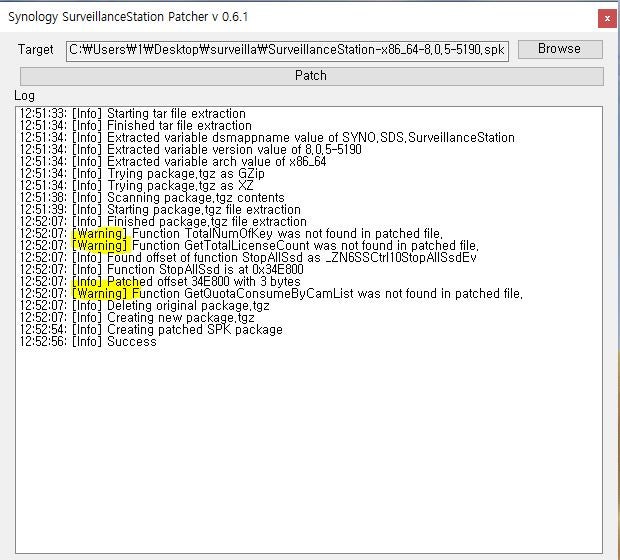Select 'Creating new package.tgz' line
The image size is (620, 560).
tap(137, 318)
